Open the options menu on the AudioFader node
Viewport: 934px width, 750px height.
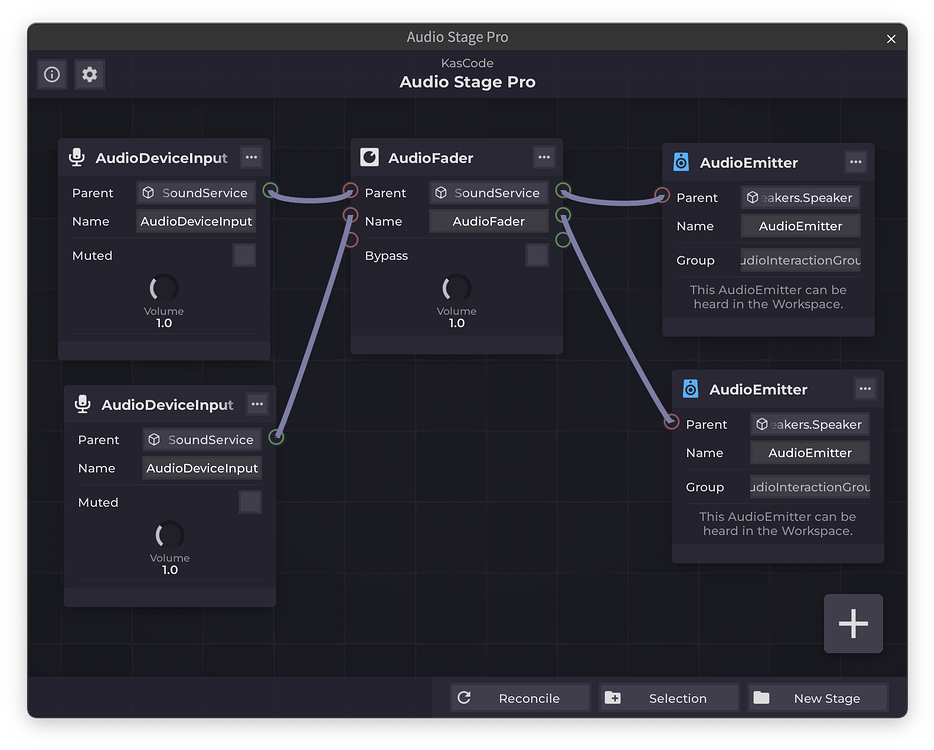point(543,157)
